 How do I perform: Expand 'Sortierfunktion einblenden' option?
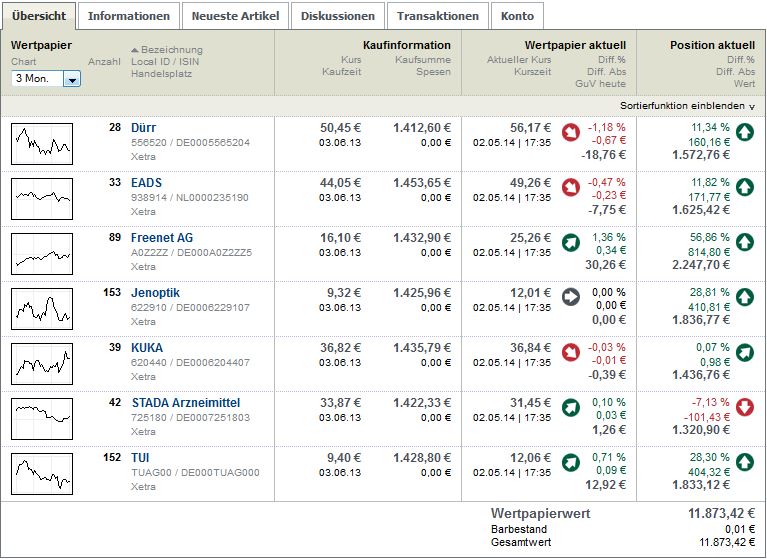tap(687, 105)
